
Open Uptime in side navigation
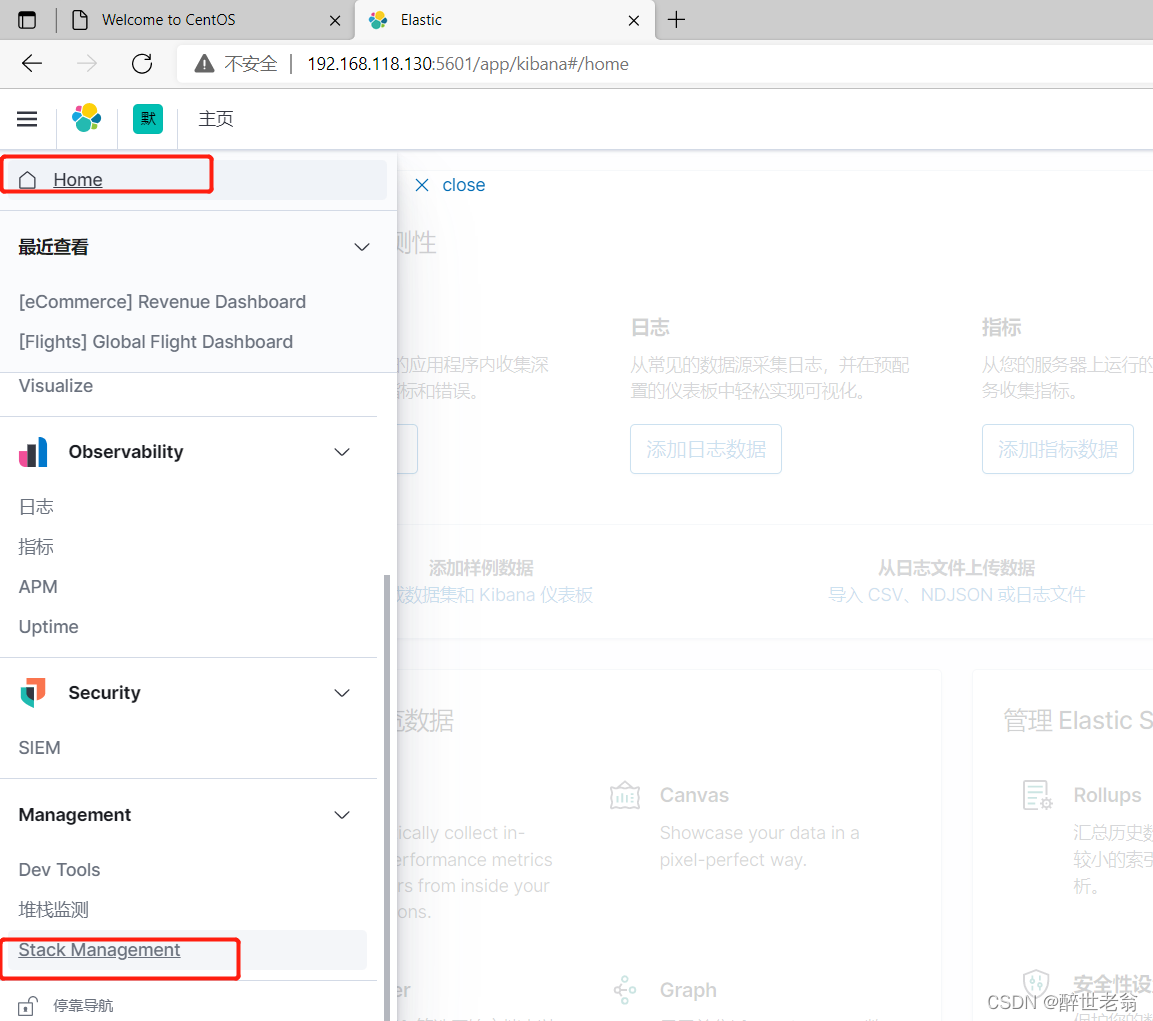tap(49, 627)
